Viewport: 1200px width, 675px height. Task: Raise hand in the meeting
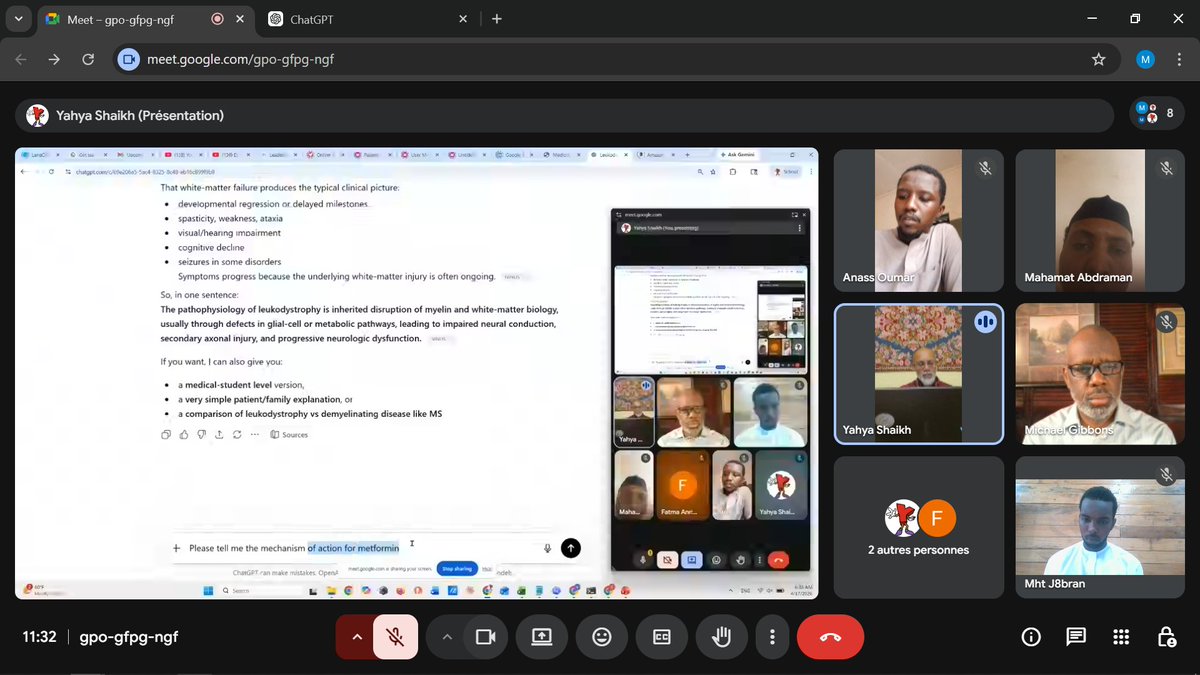coord(721,637)
